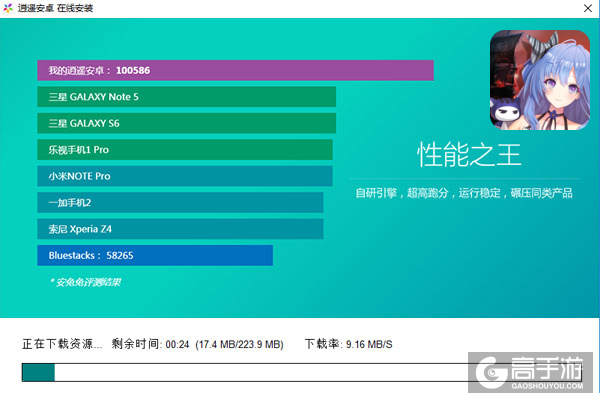
Task: Click the 下载率 9.16 MB/S readout
Action: (348, 344)
